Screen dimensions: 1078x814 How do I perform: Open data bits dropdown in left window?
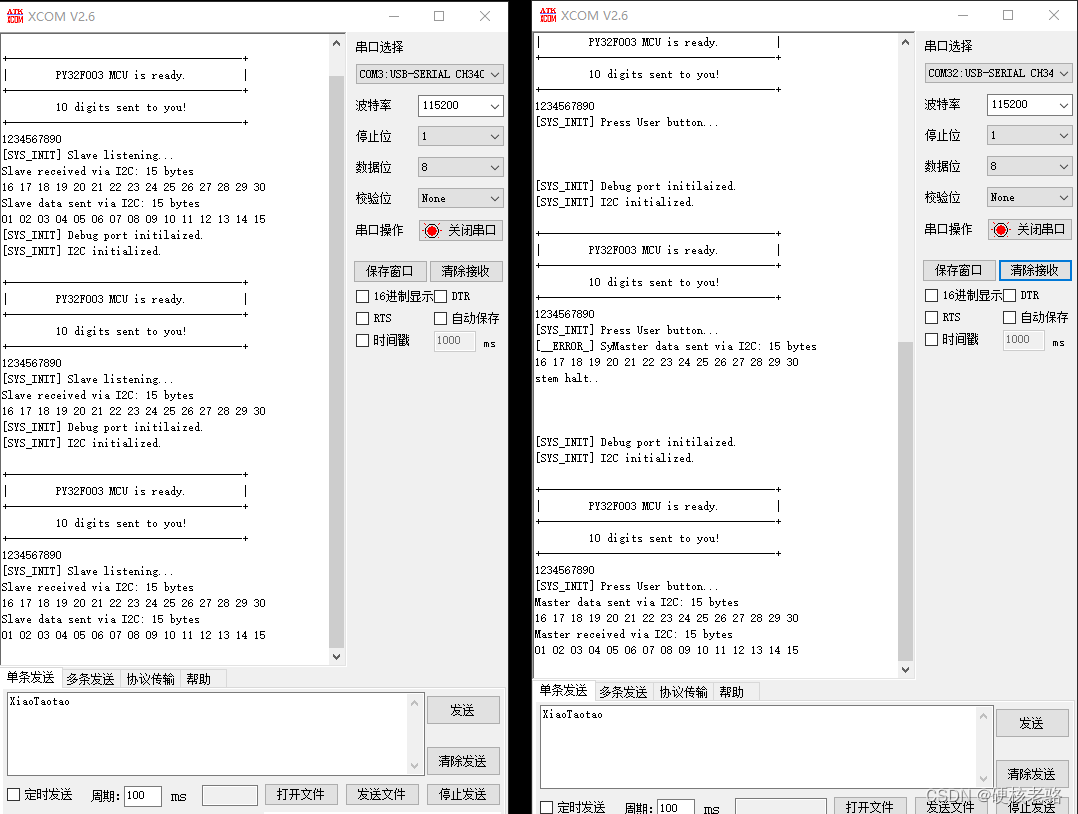[461, 167]
